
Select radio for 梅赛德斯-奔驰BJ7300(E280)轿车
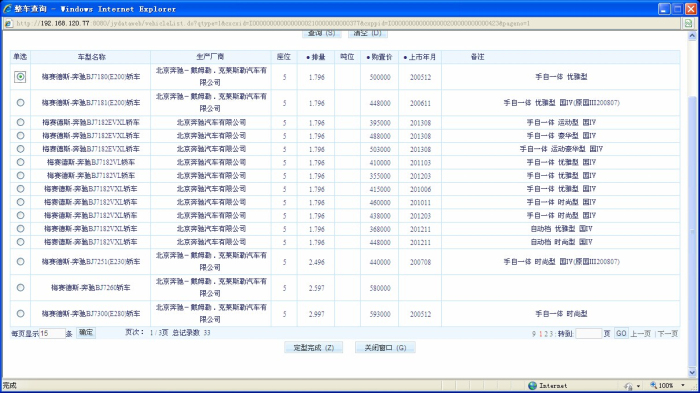20,314
